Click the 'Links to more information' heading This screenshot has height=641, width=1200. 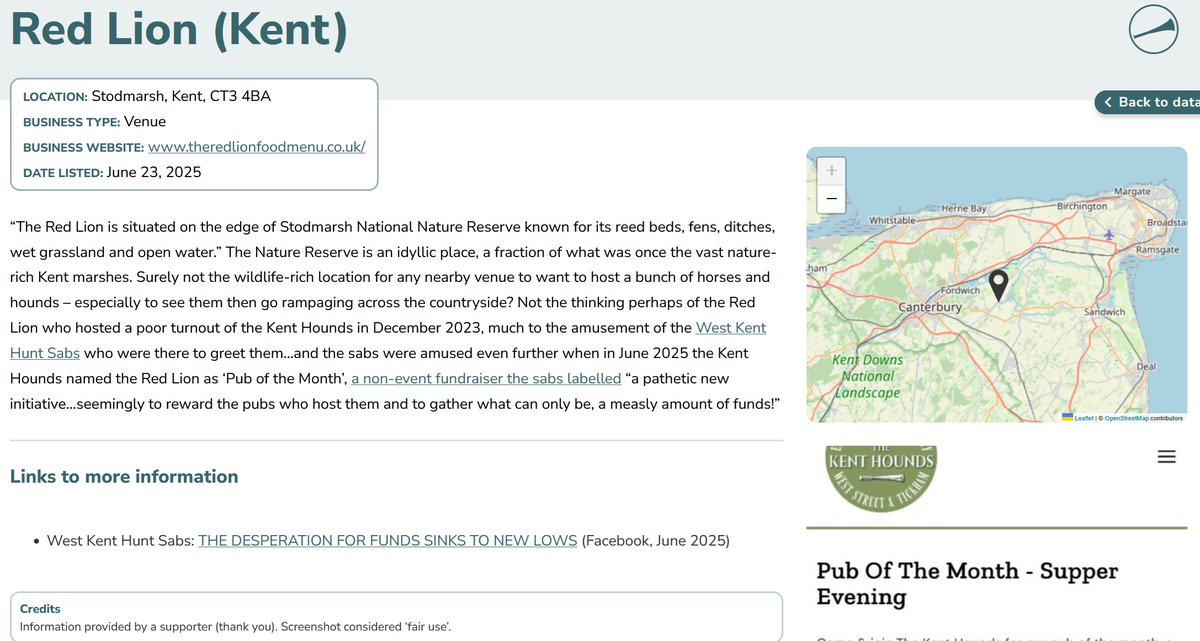point(124,476)
